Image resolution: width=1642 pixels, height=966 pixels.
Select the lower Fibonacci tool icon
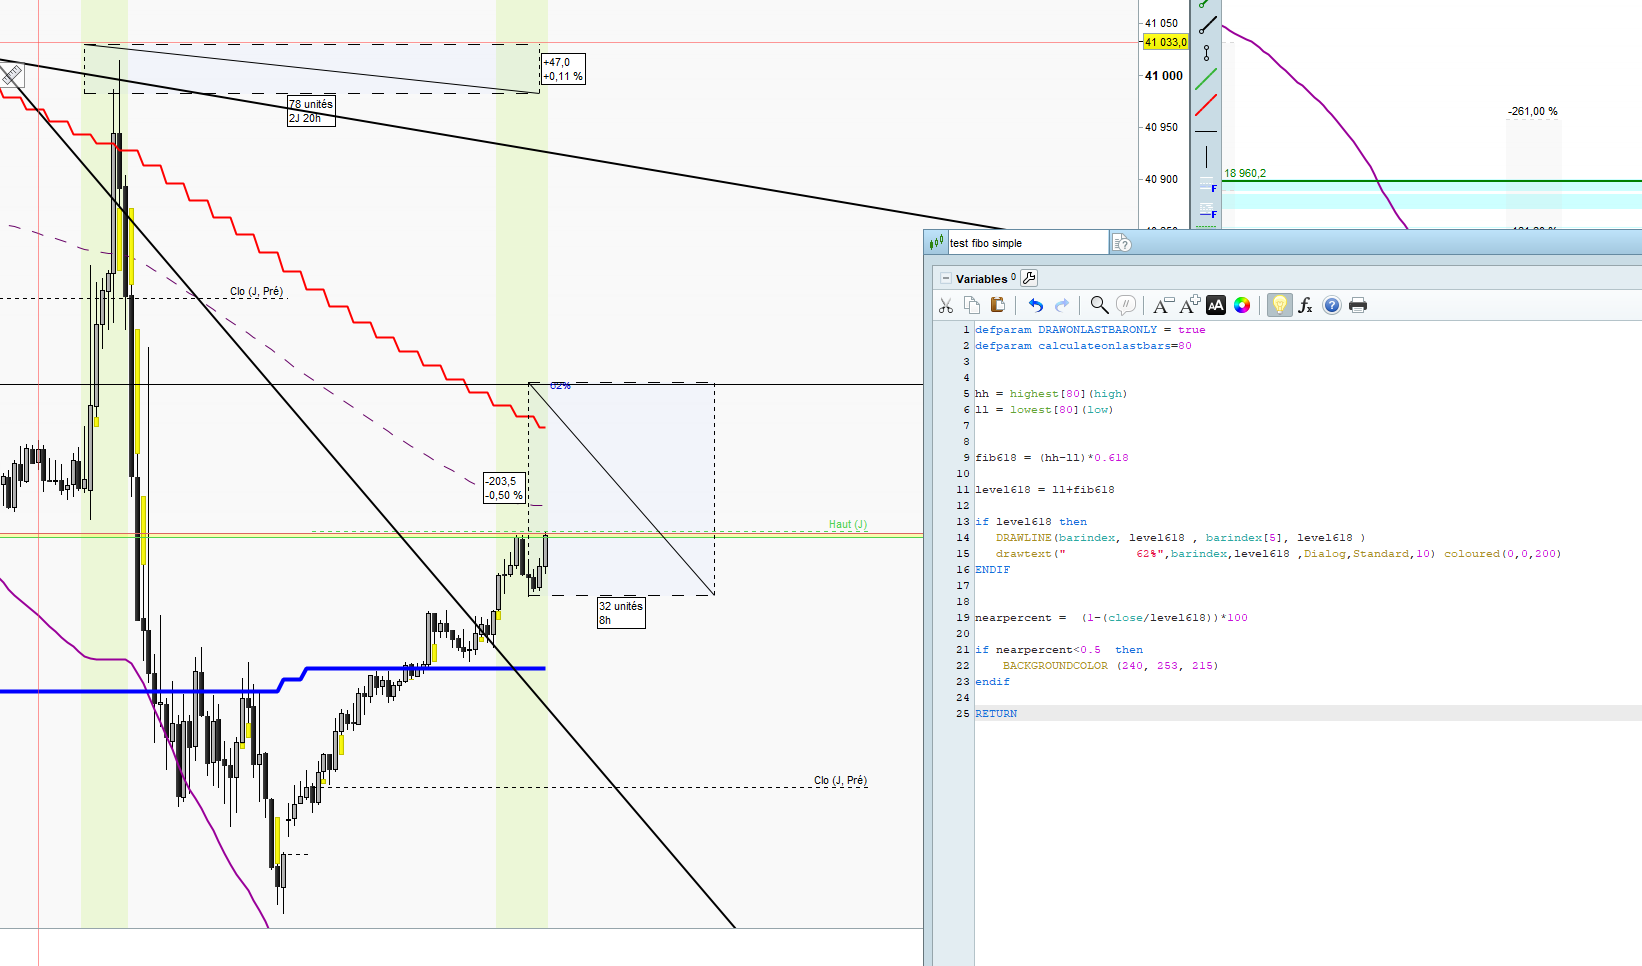[x=1207, y=211]
